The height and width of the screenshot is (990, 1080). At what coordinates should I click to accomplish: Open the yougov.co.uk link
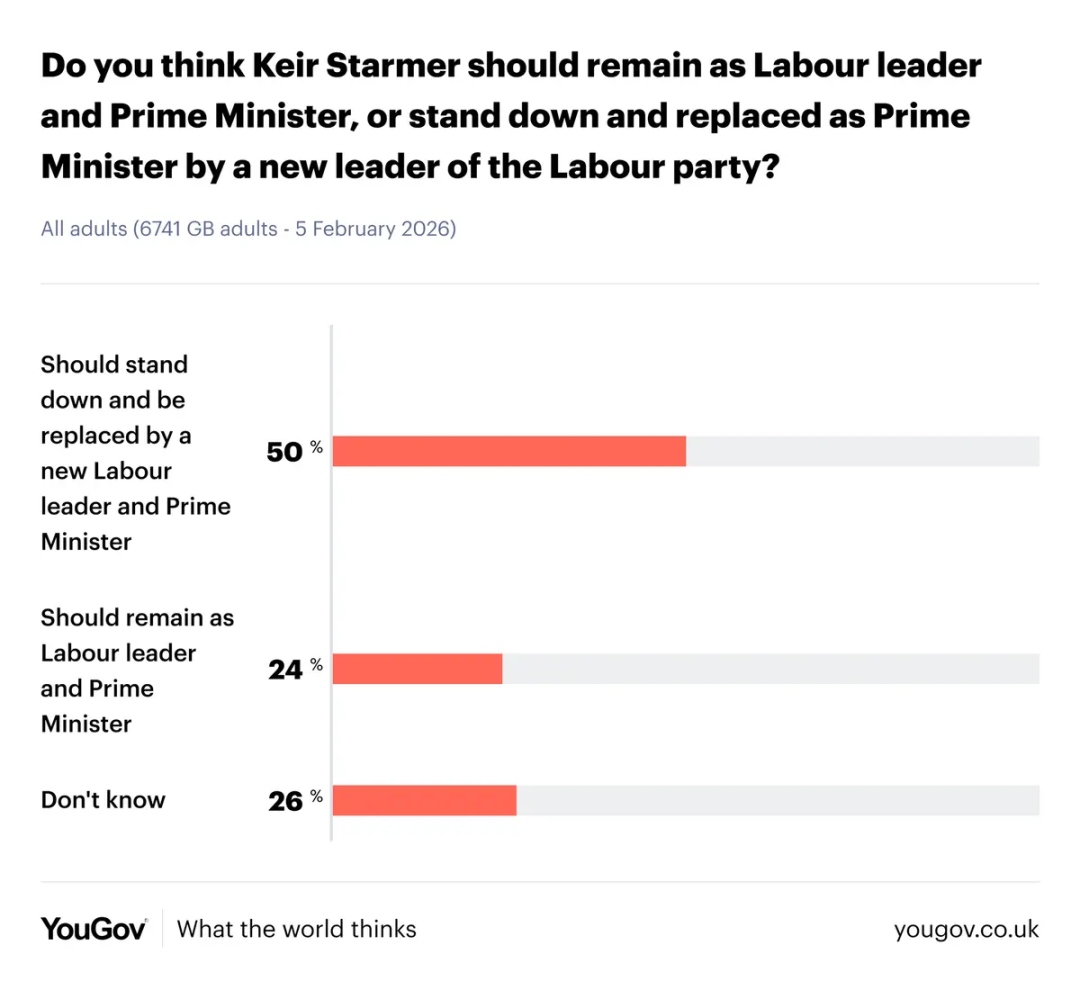pyautogui.click(x=966, y=929)
